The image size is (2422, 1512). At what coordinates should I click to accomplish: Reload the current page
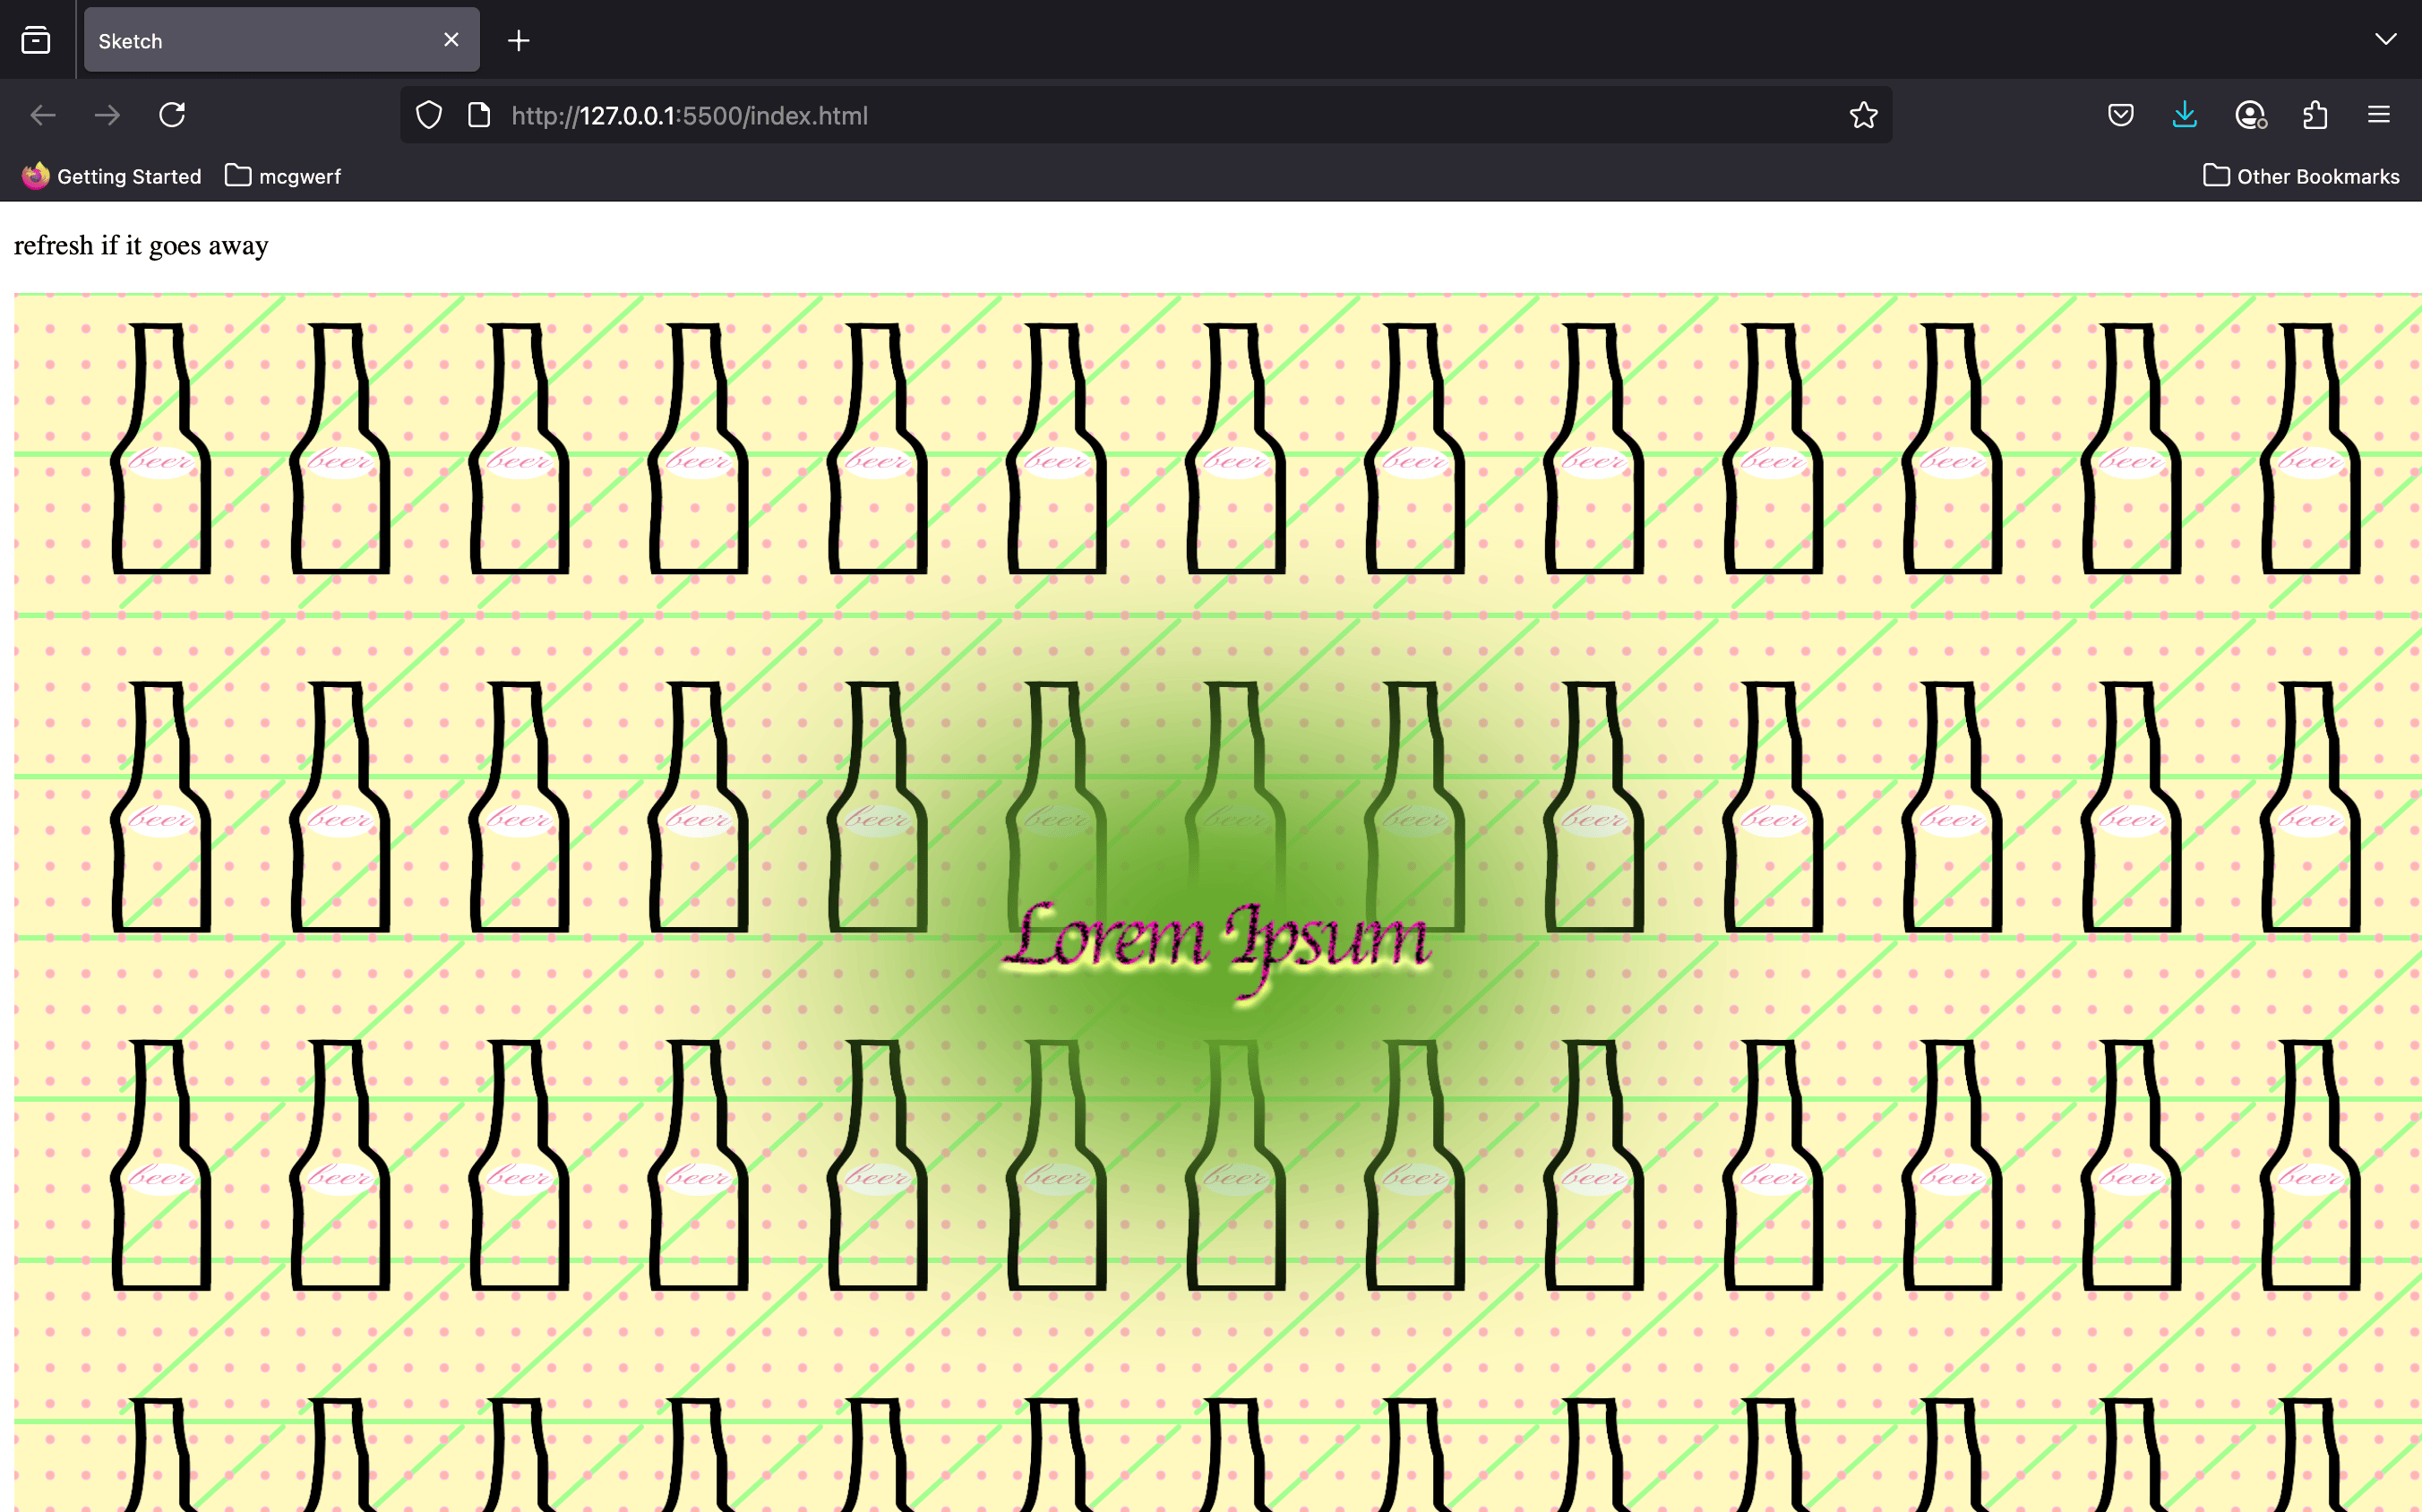tap(172, 115)
